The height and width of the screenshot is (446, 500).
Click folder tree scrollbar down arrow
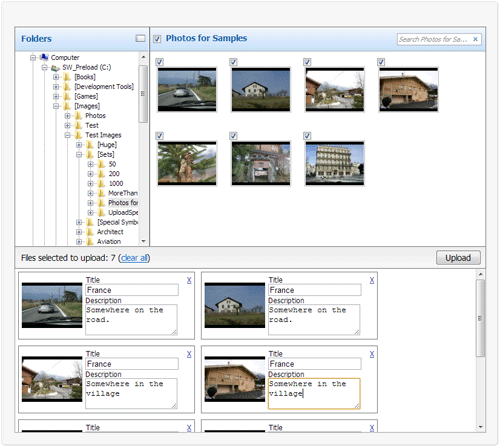143,241
